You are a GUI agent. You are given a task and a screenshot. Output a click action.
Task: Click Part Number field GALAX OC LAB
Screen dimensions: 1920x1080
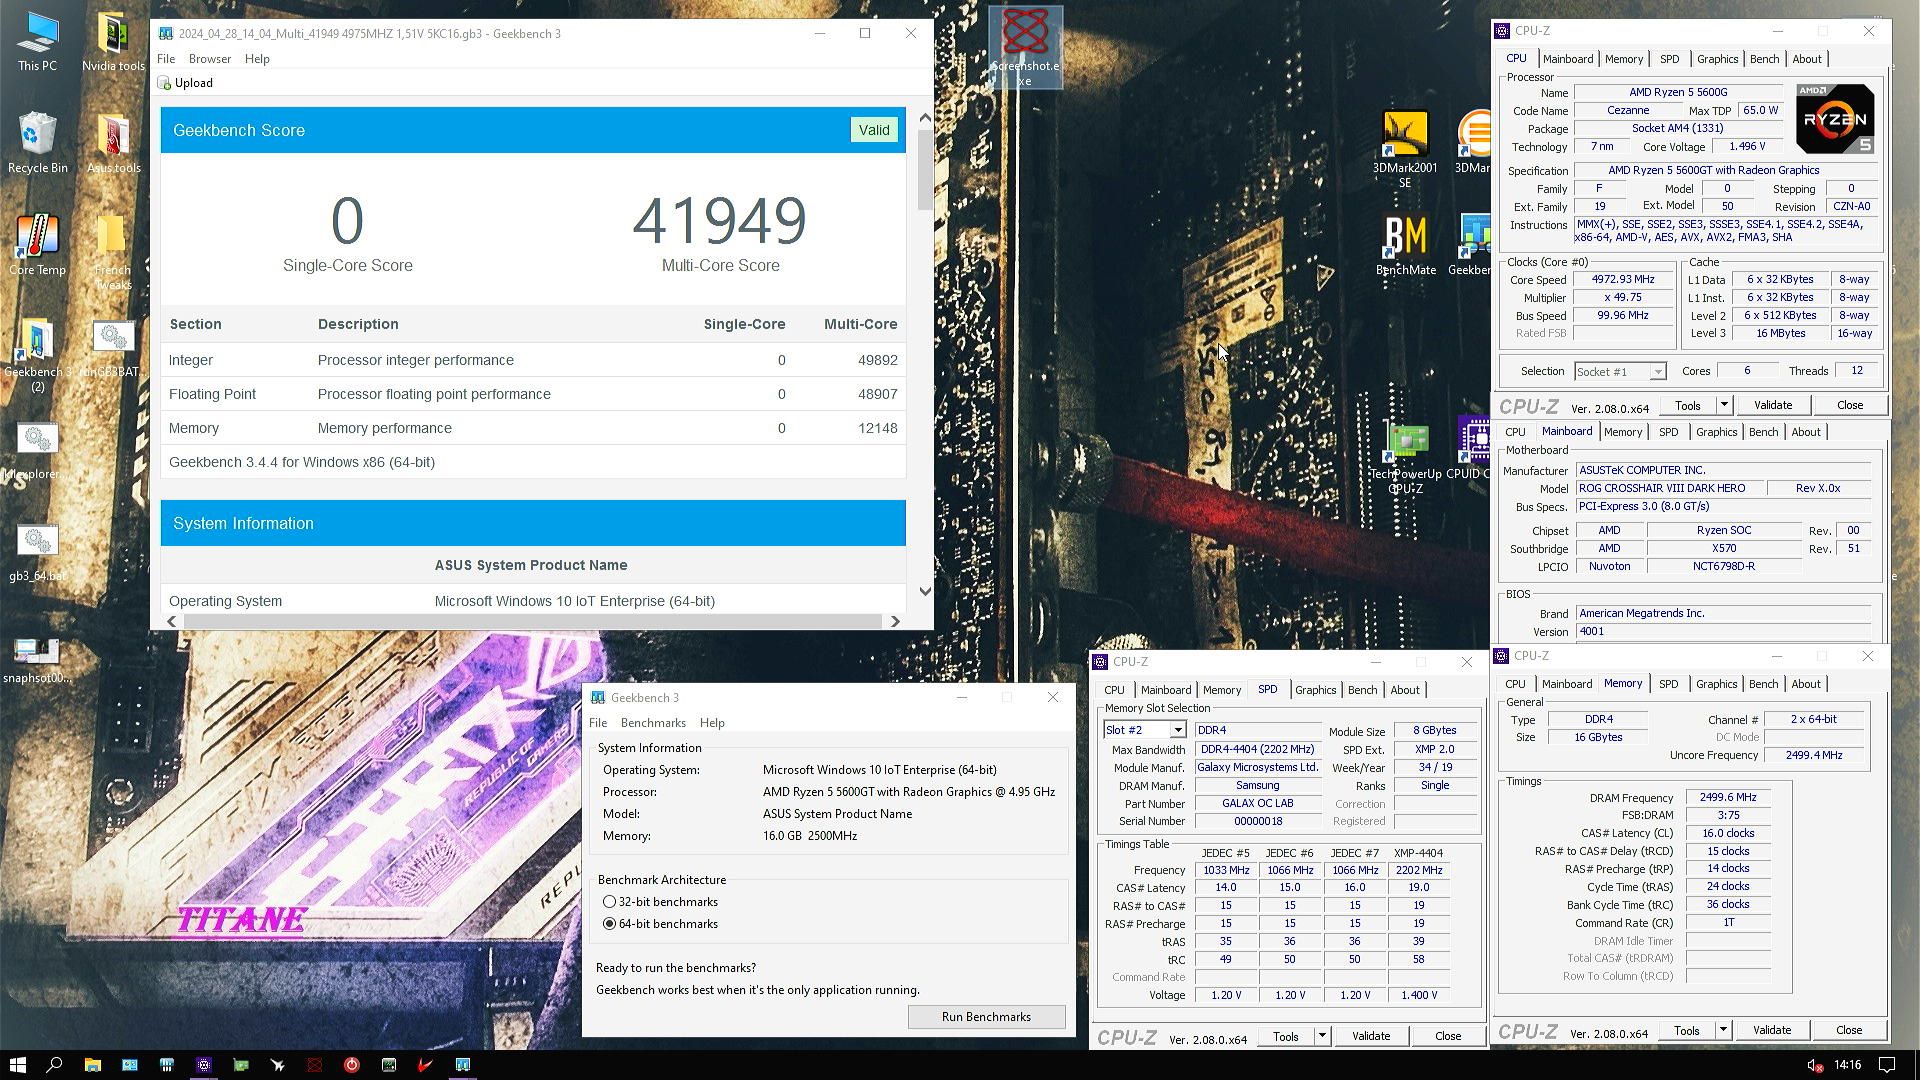pos(1257,804)
